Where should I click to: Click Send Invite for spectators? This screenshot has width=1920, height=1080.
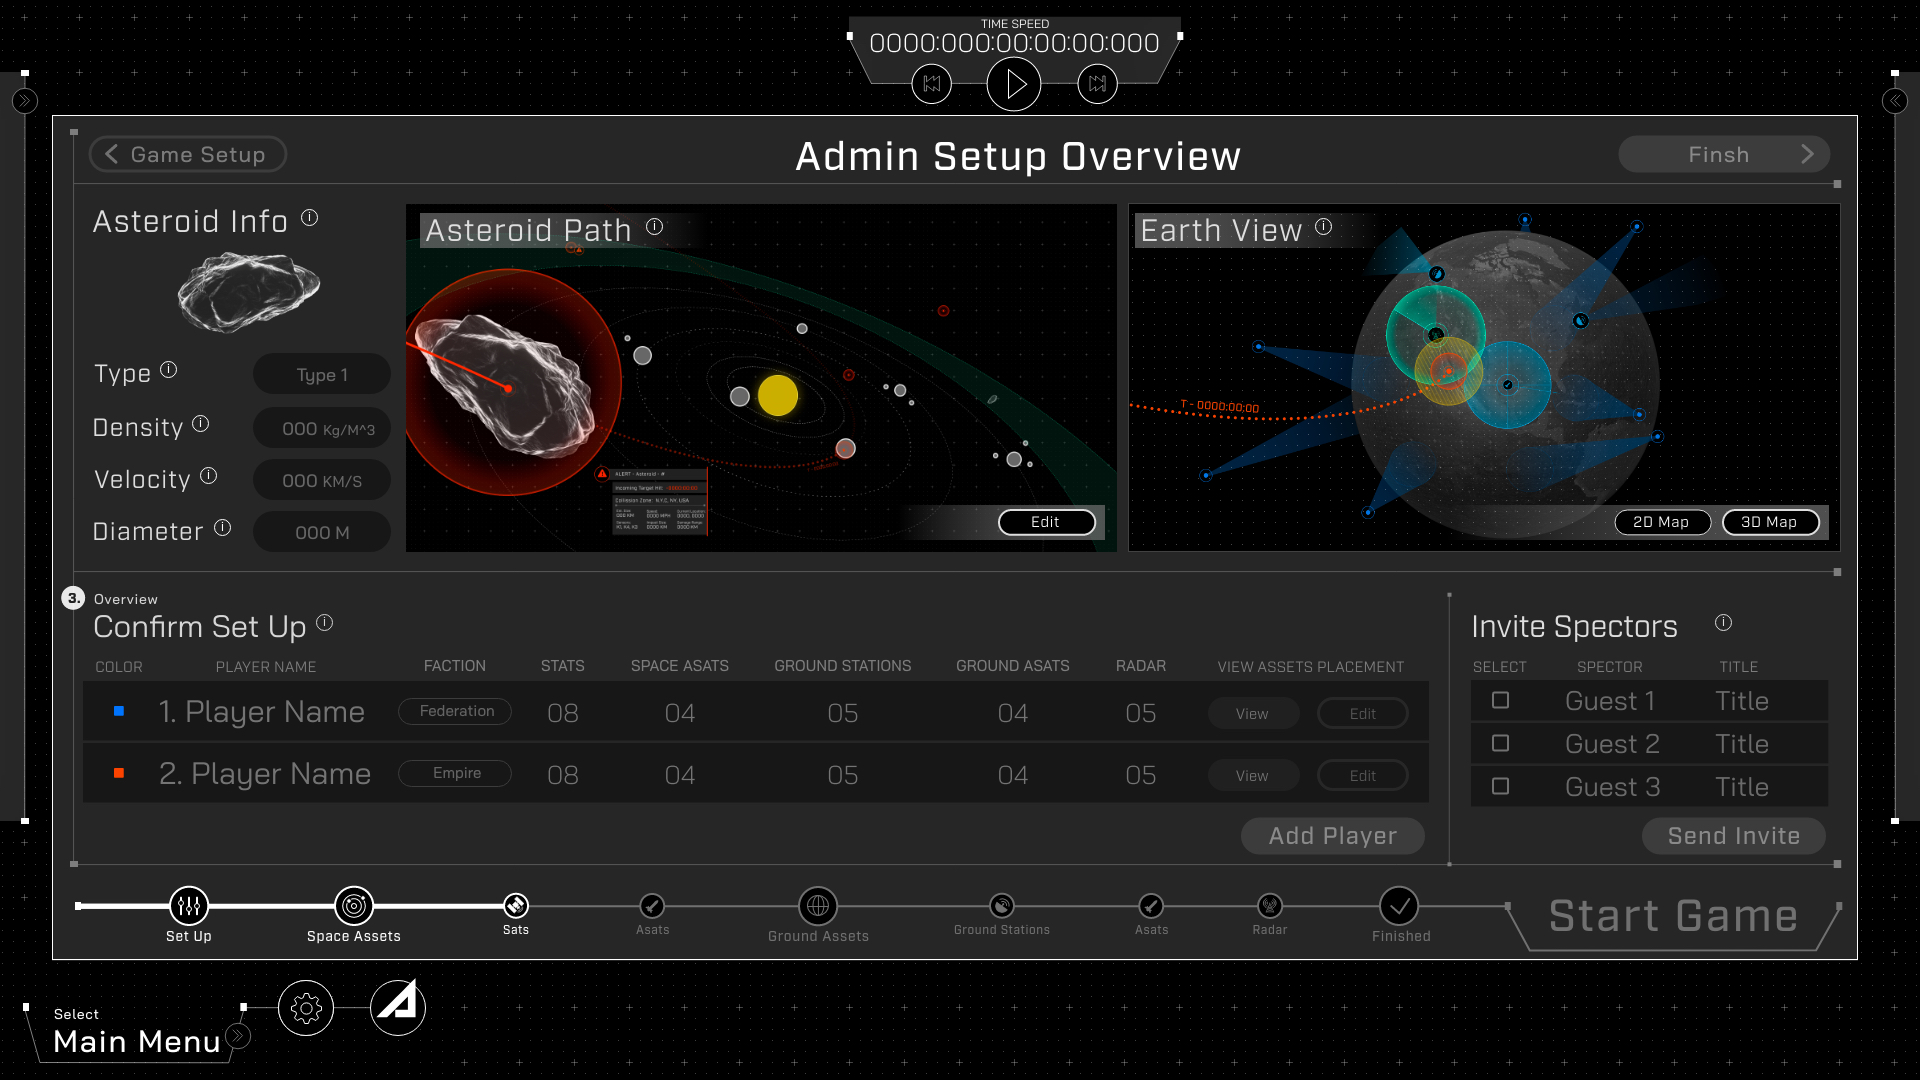pyautogui.click(x=1733, y=835)
